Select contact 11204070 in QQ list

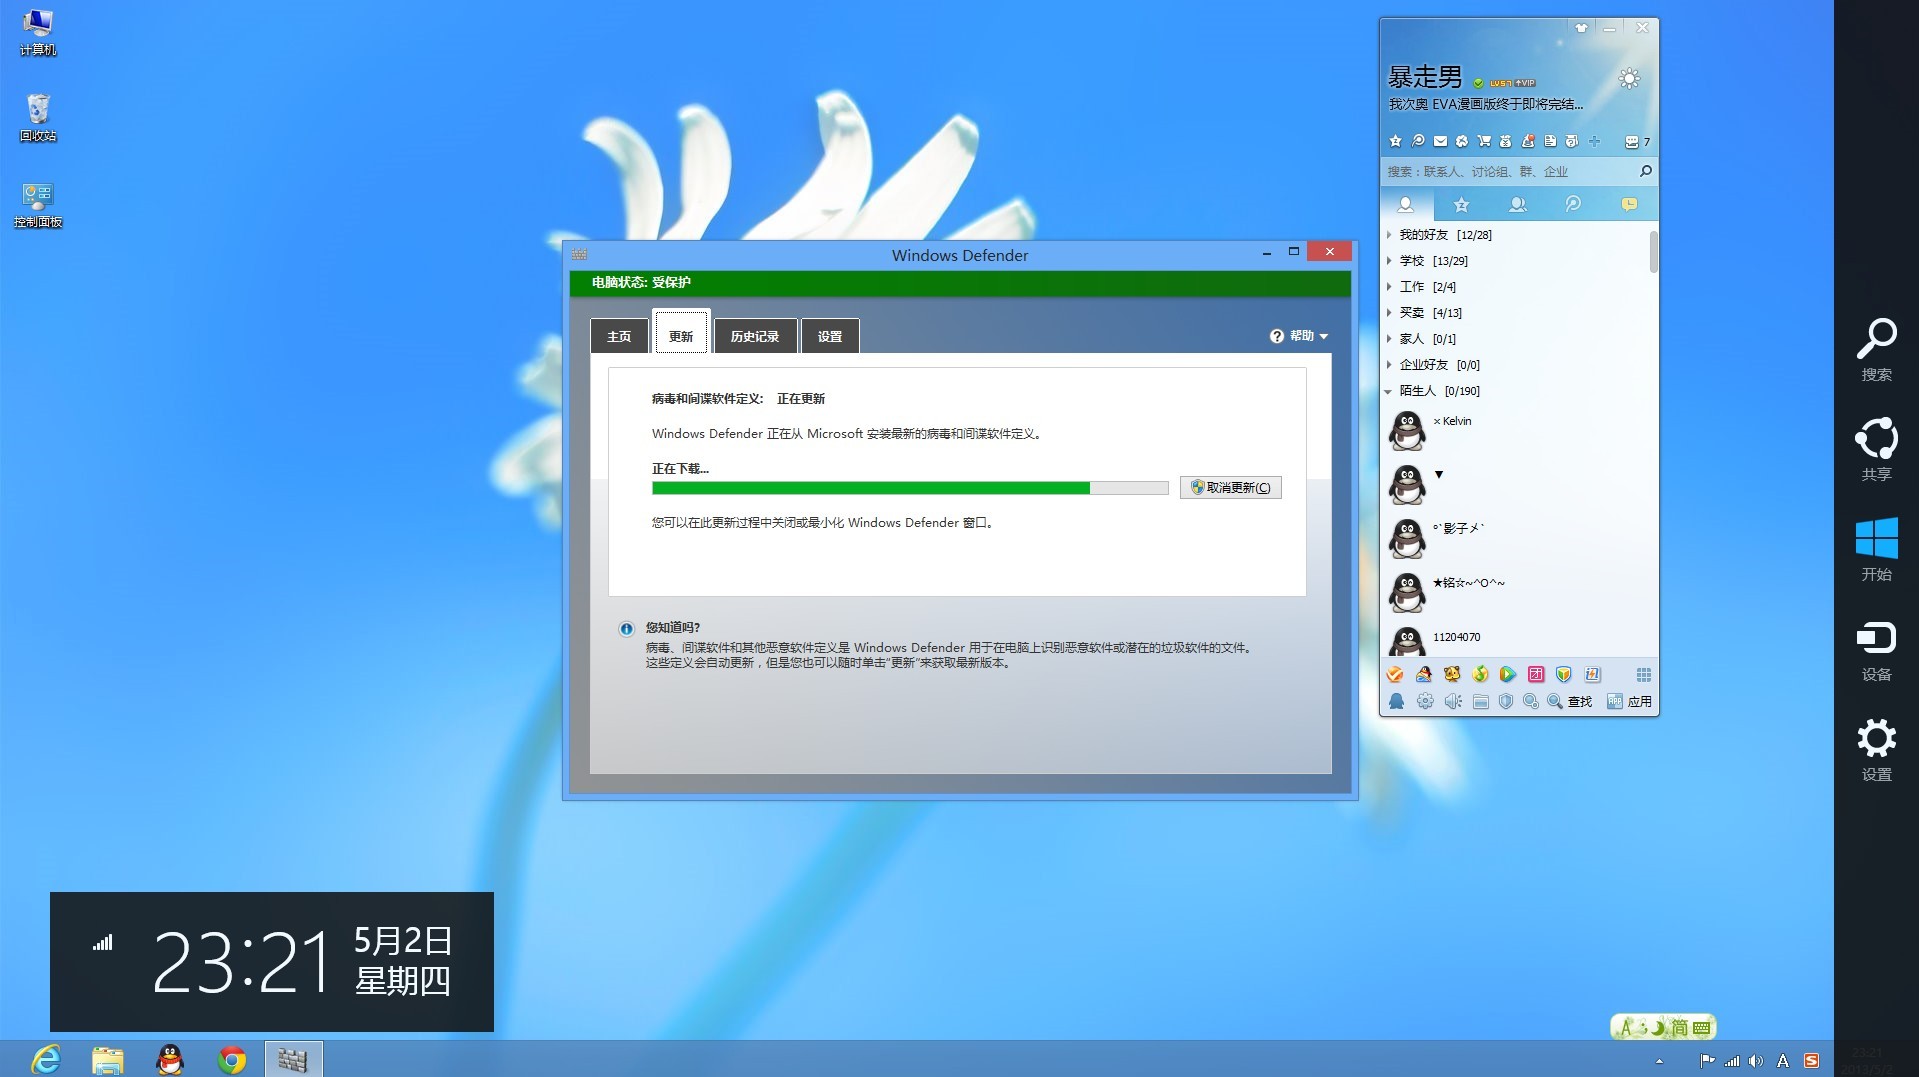coord(1514,640)
